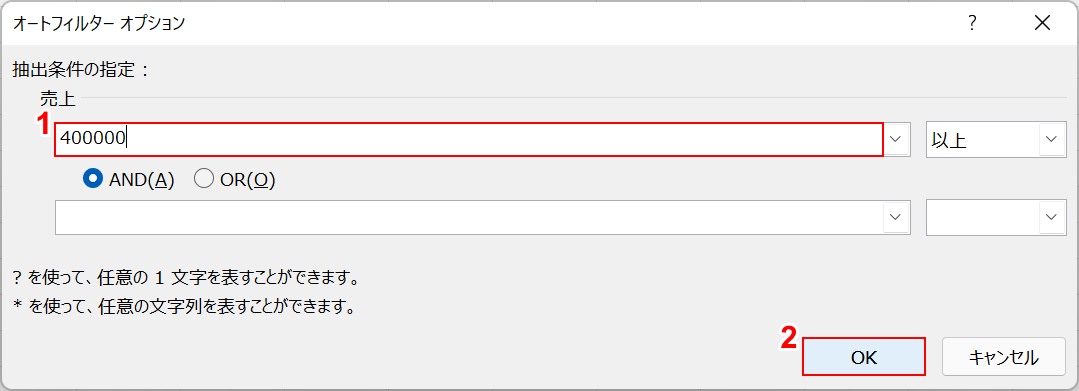Click the 売上 group label
The width and height of the screenshot is (1079, 391).
[57, 100]
